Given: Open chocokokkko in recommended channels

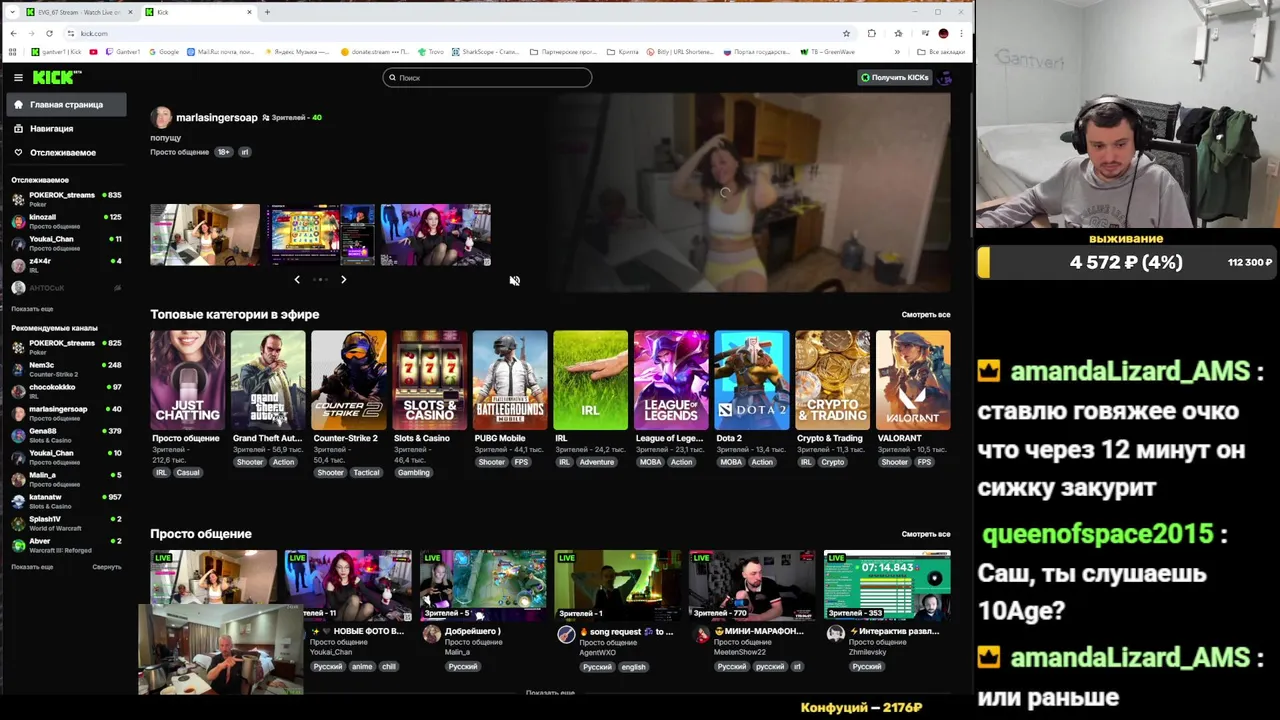Looking at the screenshot, I should click(66, 391).
